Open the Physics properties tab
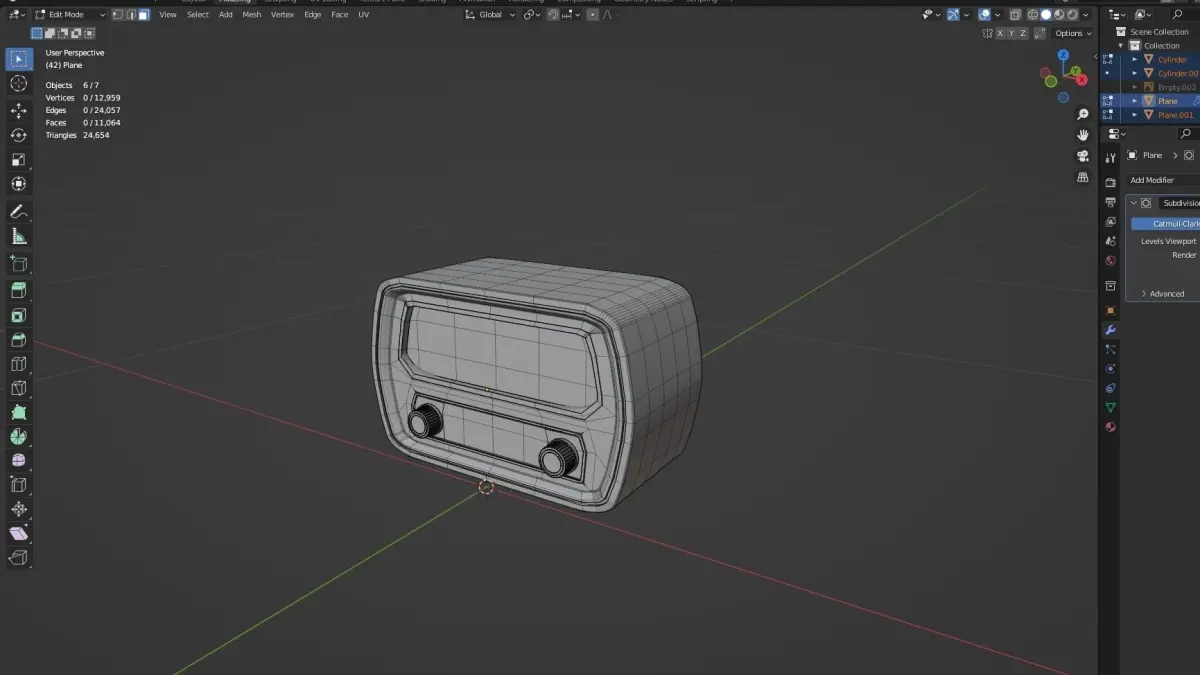This screenshot has width=1200, height=675. coord(1110,369)
